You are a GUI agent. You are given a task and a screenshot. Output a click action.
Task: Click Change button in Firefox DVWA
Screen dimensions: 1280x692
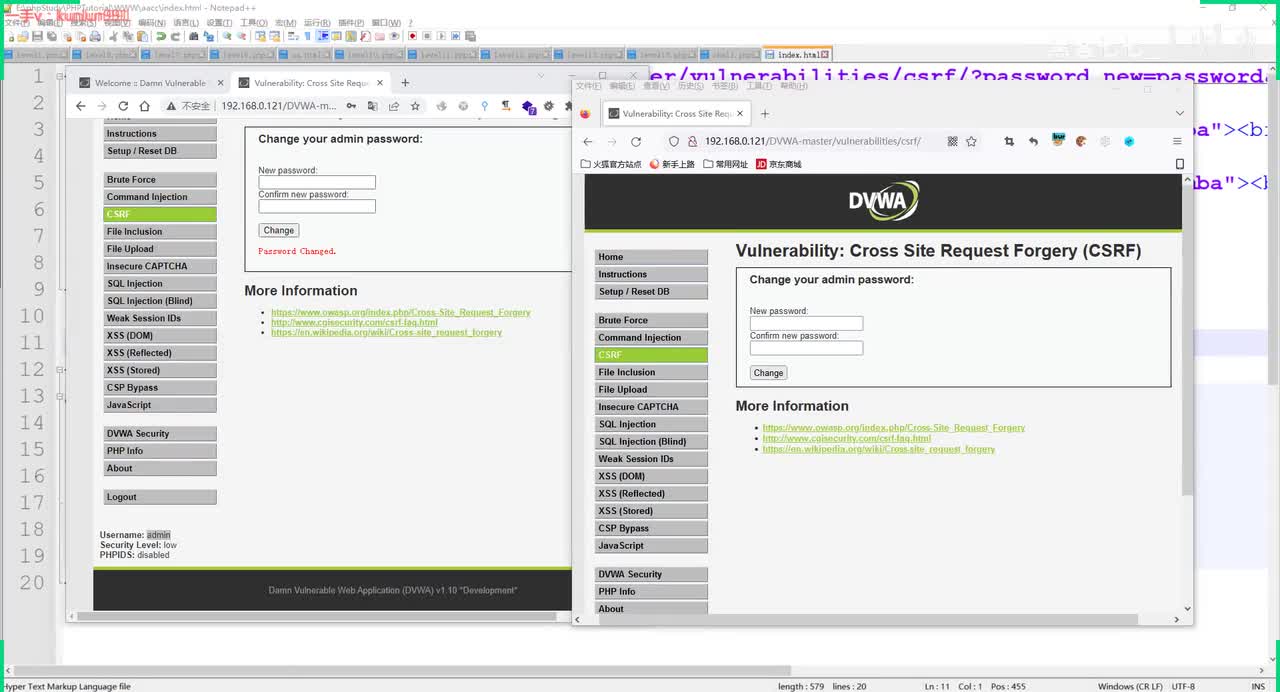(x=768, y=373)
